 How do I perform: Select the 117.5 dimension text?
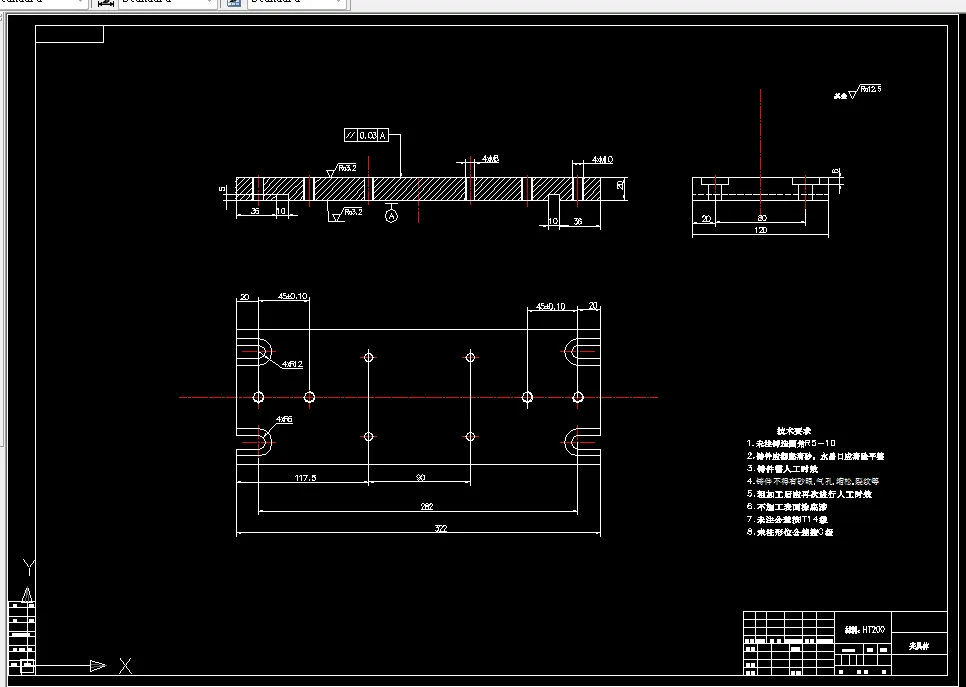coord(306,478)
